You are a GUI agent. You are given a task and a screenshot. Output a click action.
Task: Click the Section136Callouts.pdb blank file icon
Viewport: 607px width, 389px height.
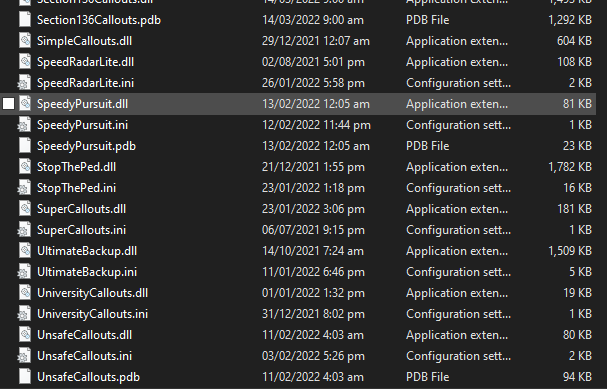25,20
